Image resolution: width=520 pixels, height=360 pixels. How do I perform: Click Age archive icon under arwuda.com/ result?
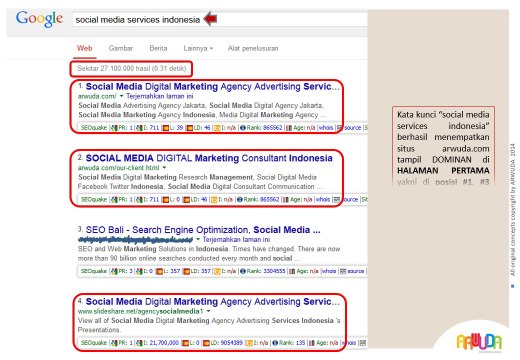289,128
